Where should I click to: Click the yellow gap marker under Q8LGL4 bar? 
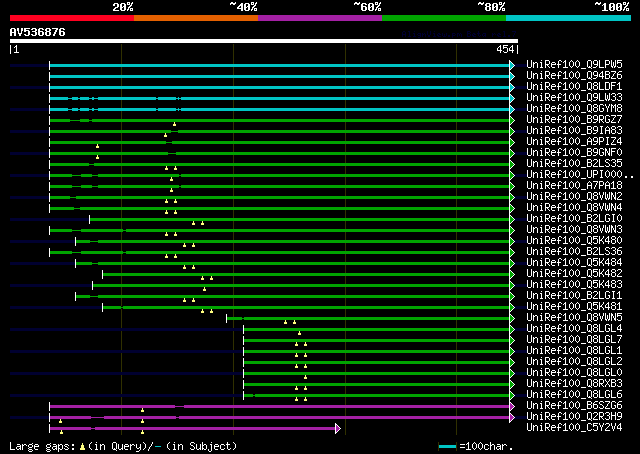[x=299, y=333]
